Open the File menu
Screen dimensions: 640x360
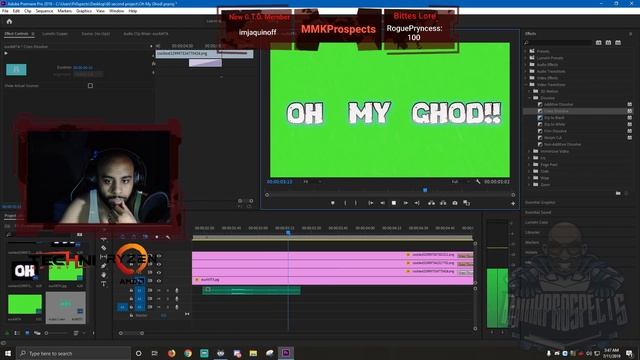click(x=5, y=11)
